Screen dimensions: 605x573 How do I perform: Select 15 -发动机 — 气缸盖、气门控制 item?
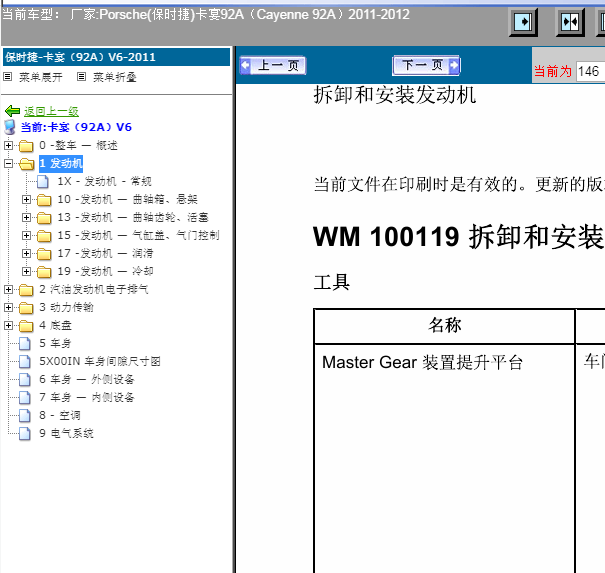click(x=139, y=235)
